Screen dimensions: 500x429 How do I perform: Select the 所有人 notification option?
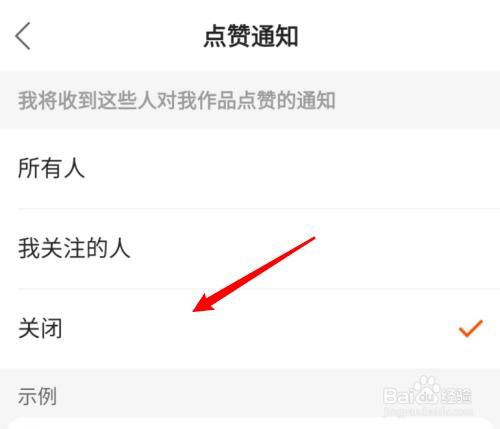pos(250,168)
